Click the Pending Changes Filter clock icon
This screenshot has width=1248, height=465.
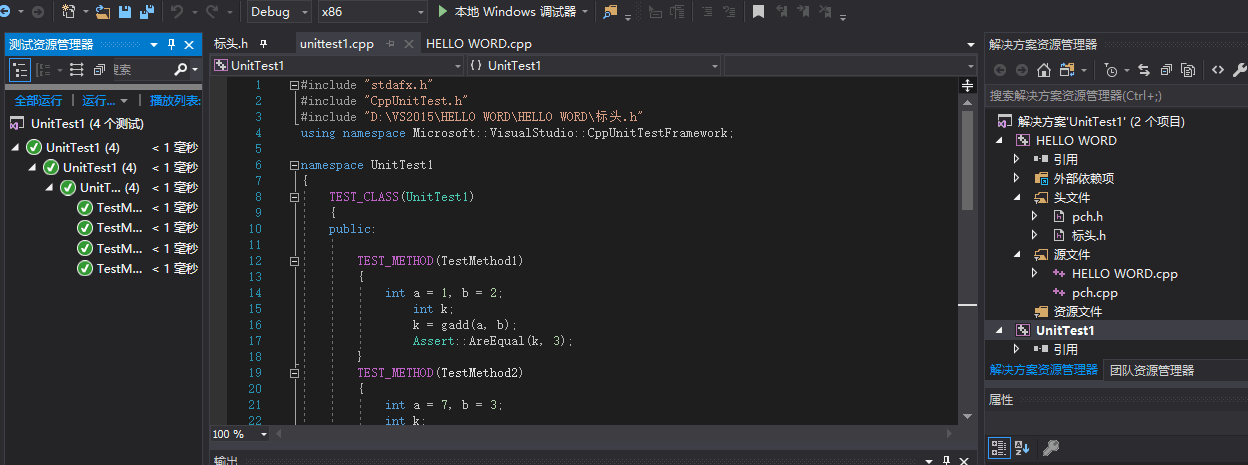pyautogui.click(x=1111, y=70)
